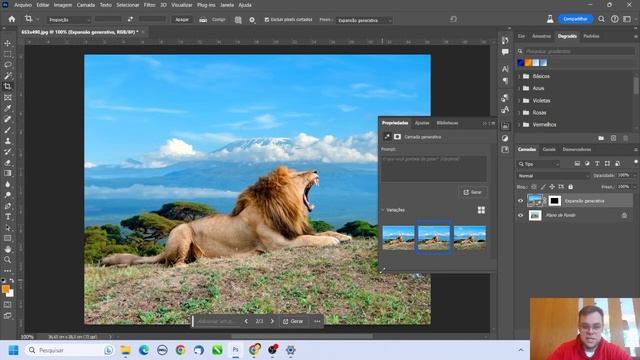Screen dimensions: 640x360
Task: Open Photoshop search magnifier icon
Action: [x=601, y=19]
